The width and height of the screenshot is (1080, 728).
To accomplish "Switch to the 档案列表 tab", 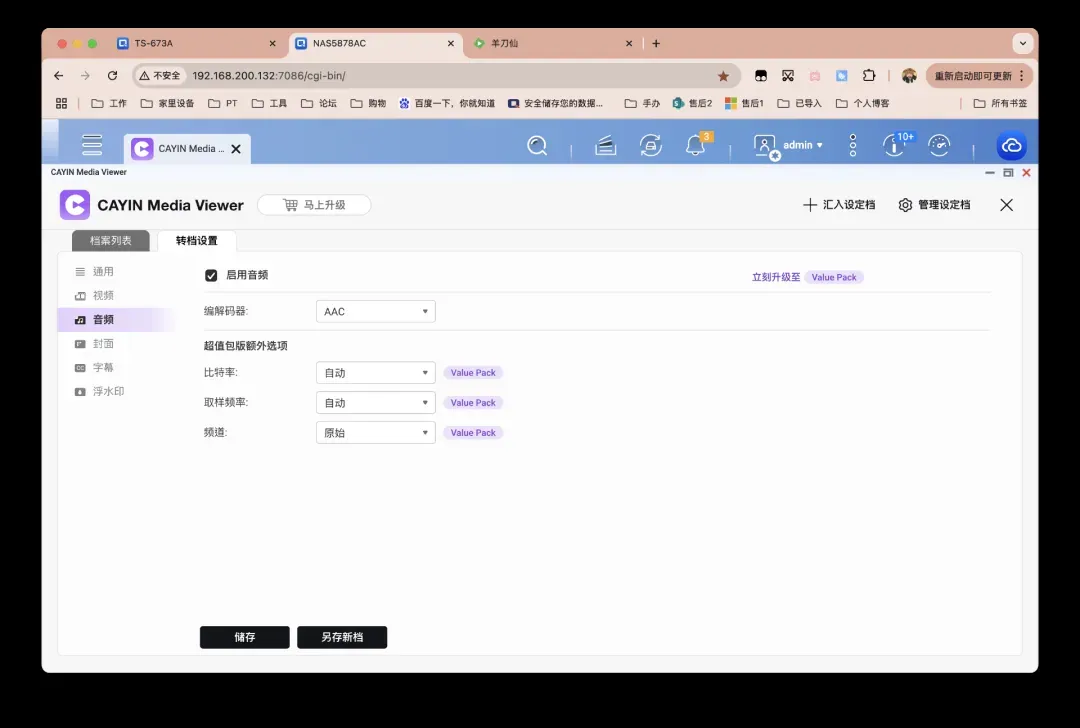I will coord(111,241).
